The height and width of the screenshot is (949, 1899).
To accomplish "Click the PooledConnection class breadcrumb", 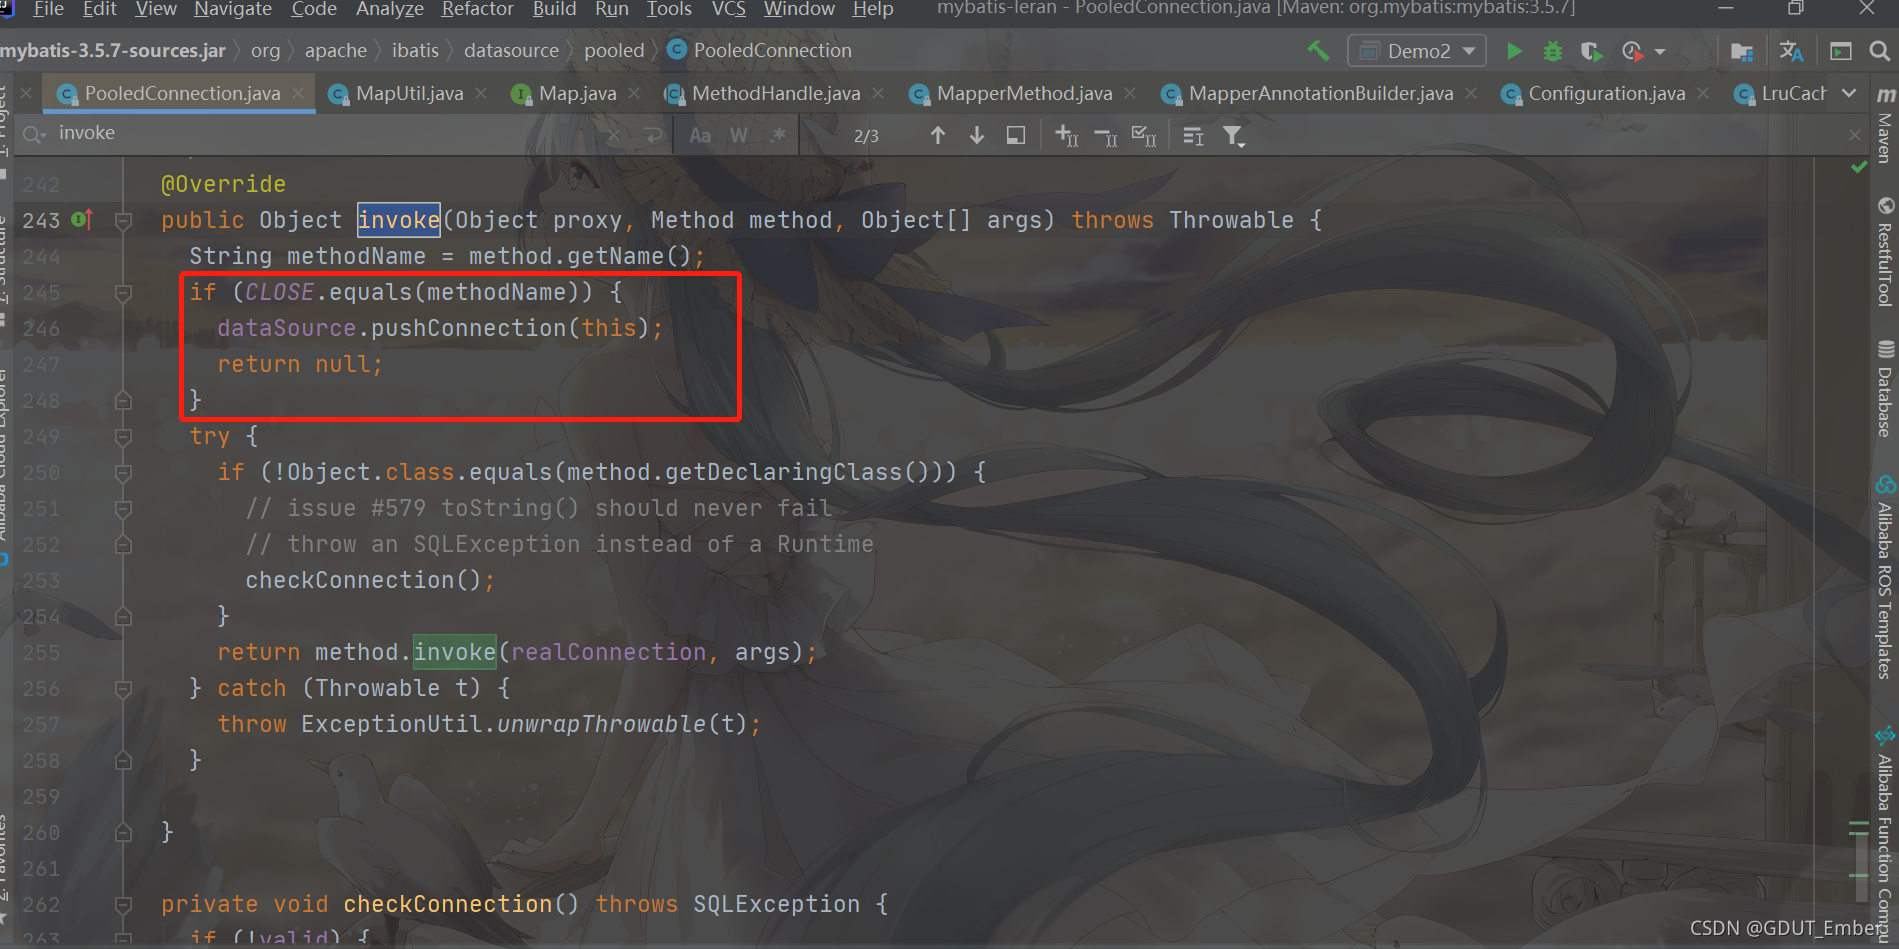I will (x=760, y=50).
